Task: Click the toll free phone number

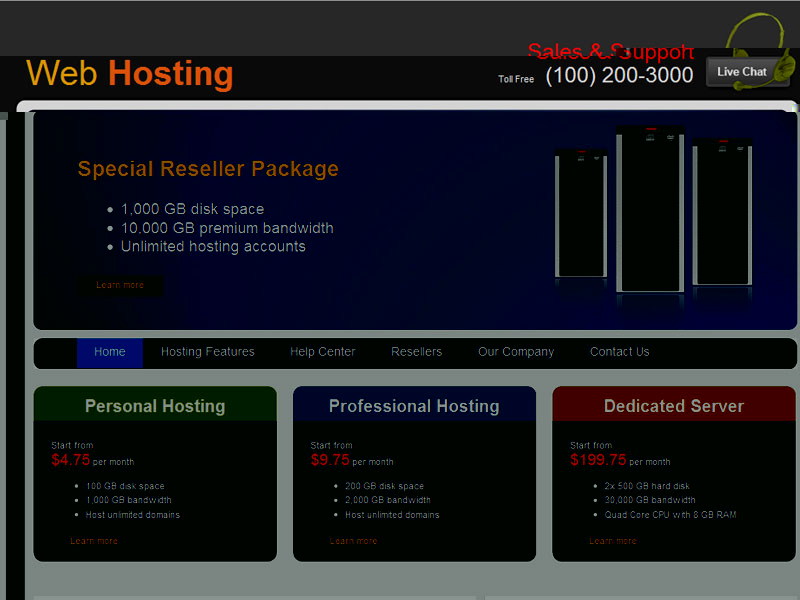Action: [x=619, y=75]
